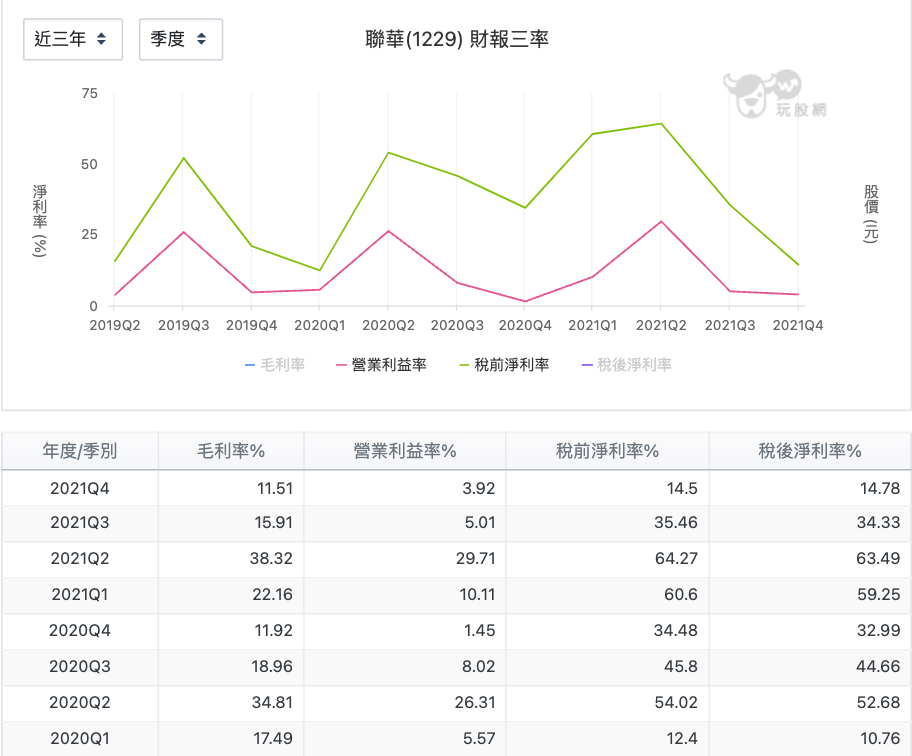The image size is (912, 756).
Task: Click the value 34.81 in 2020Q2 row
Action: (x=272, y=703)
